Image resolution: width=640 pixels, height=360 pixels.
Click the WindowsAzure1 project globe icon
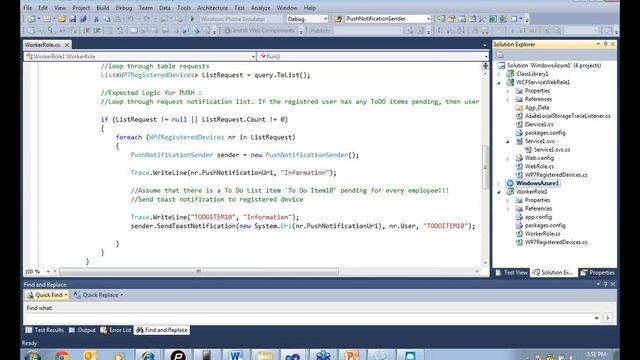pyautogui.click(x=510, y=183)
